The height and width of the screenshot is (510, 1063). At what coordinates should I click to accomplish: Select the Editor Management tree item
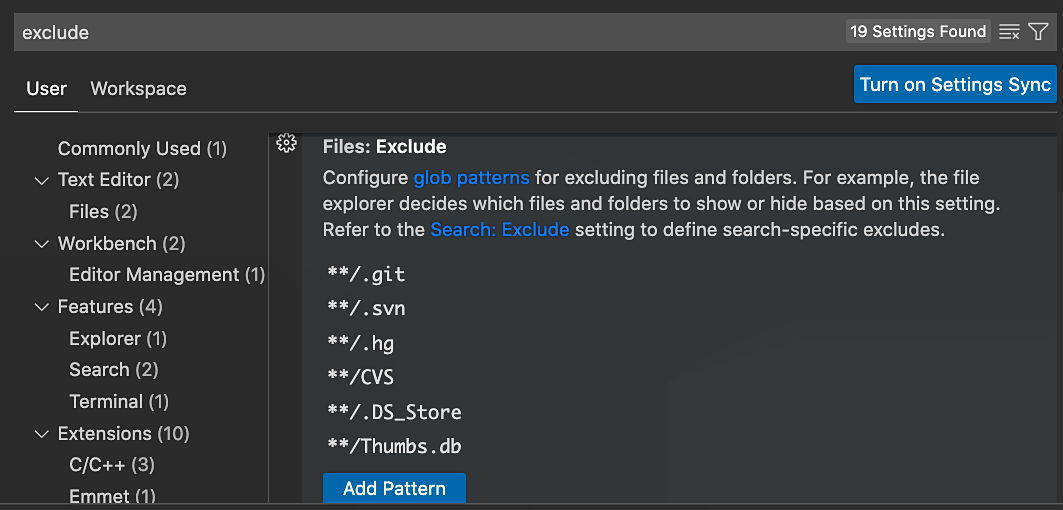pos(166,275)
